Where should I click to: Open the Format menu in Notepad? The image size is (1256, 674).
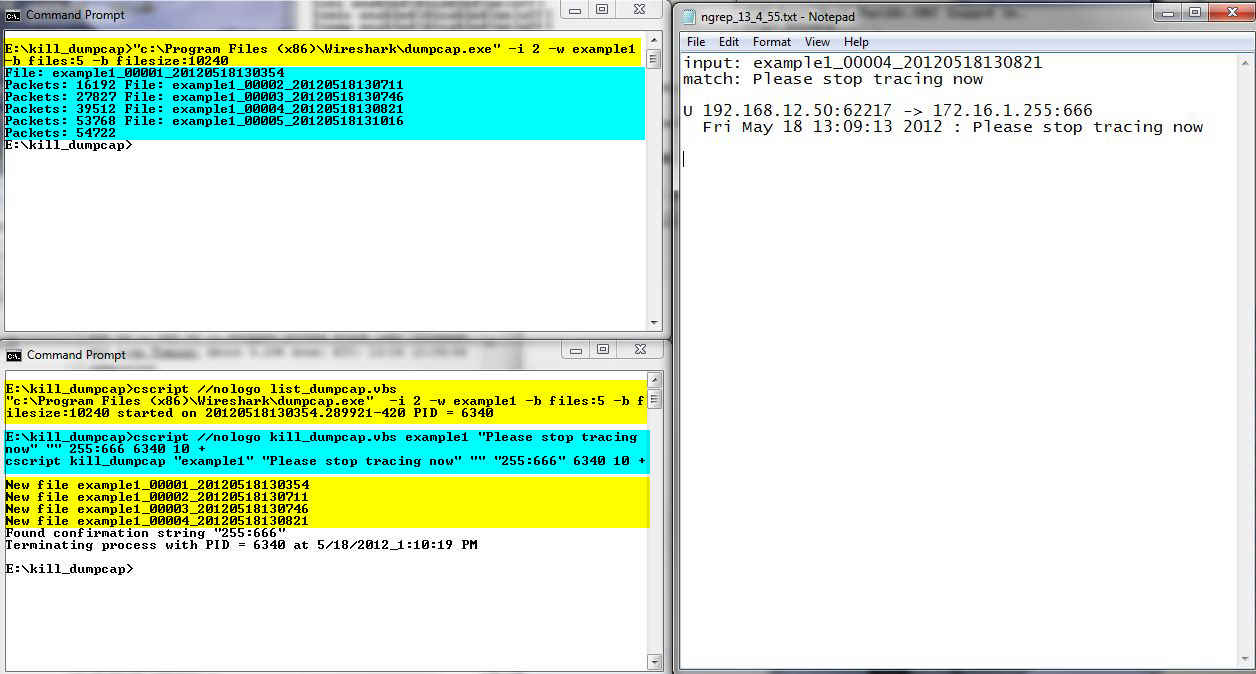click(772, 42)
